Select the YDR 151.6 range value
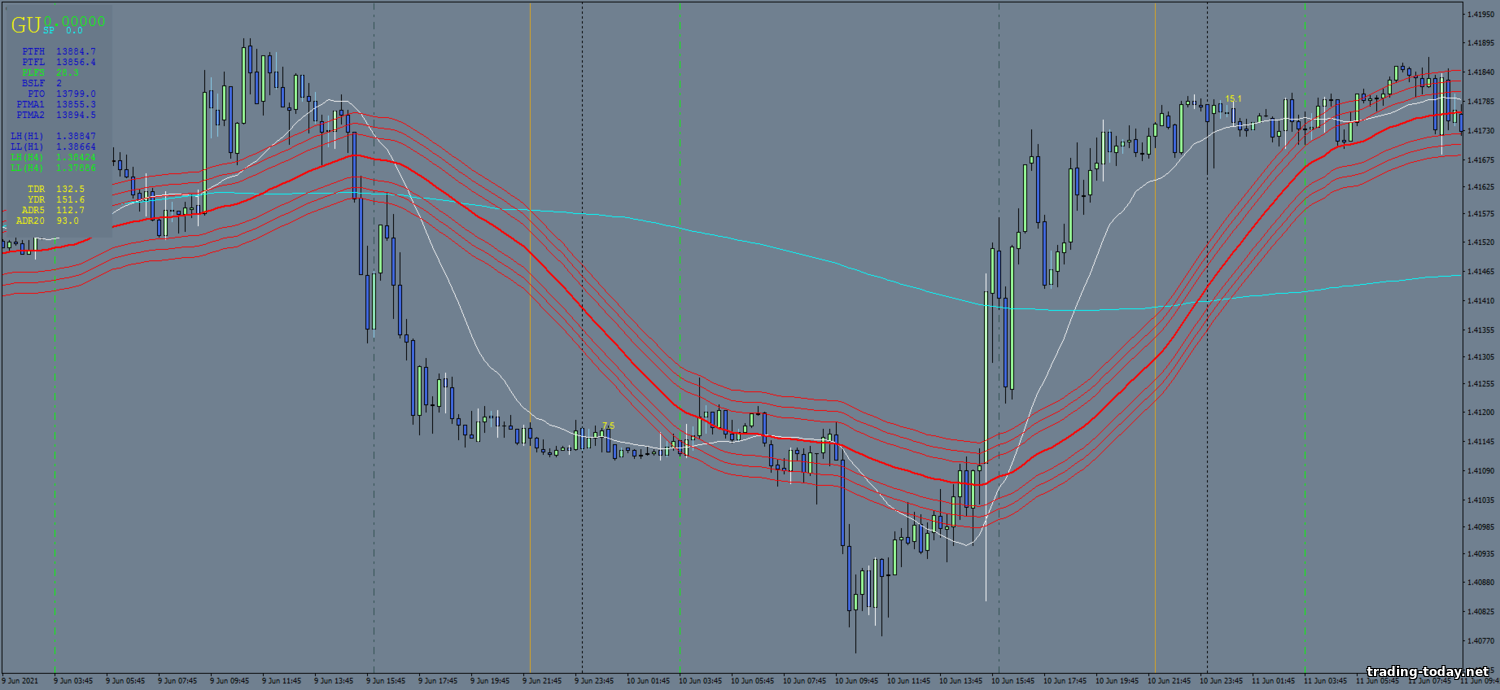 (56, 199)
